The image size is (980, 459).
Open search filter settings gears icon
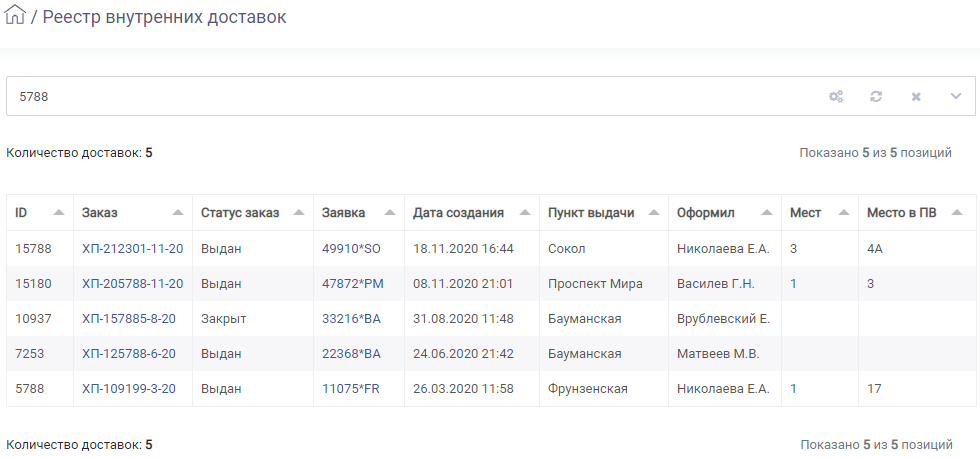click(836, 96)
